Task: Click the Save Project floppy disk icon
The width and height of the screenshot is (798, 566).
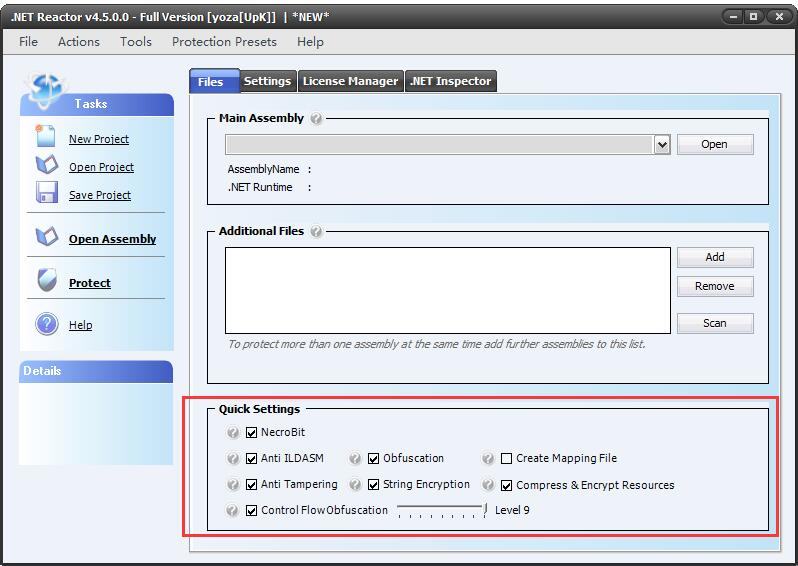Action: pyautogui.click(x=47, y=193)
